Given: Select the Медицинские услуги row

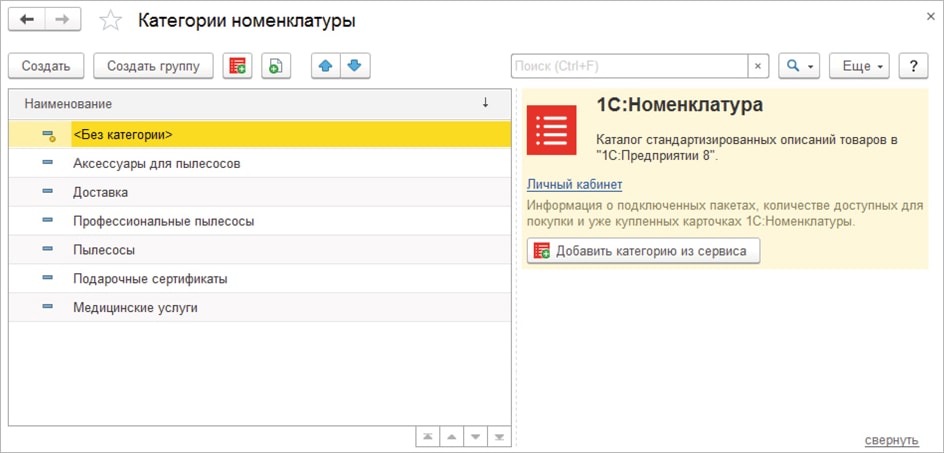Looking at the screenshot, I should pos(135,308).
